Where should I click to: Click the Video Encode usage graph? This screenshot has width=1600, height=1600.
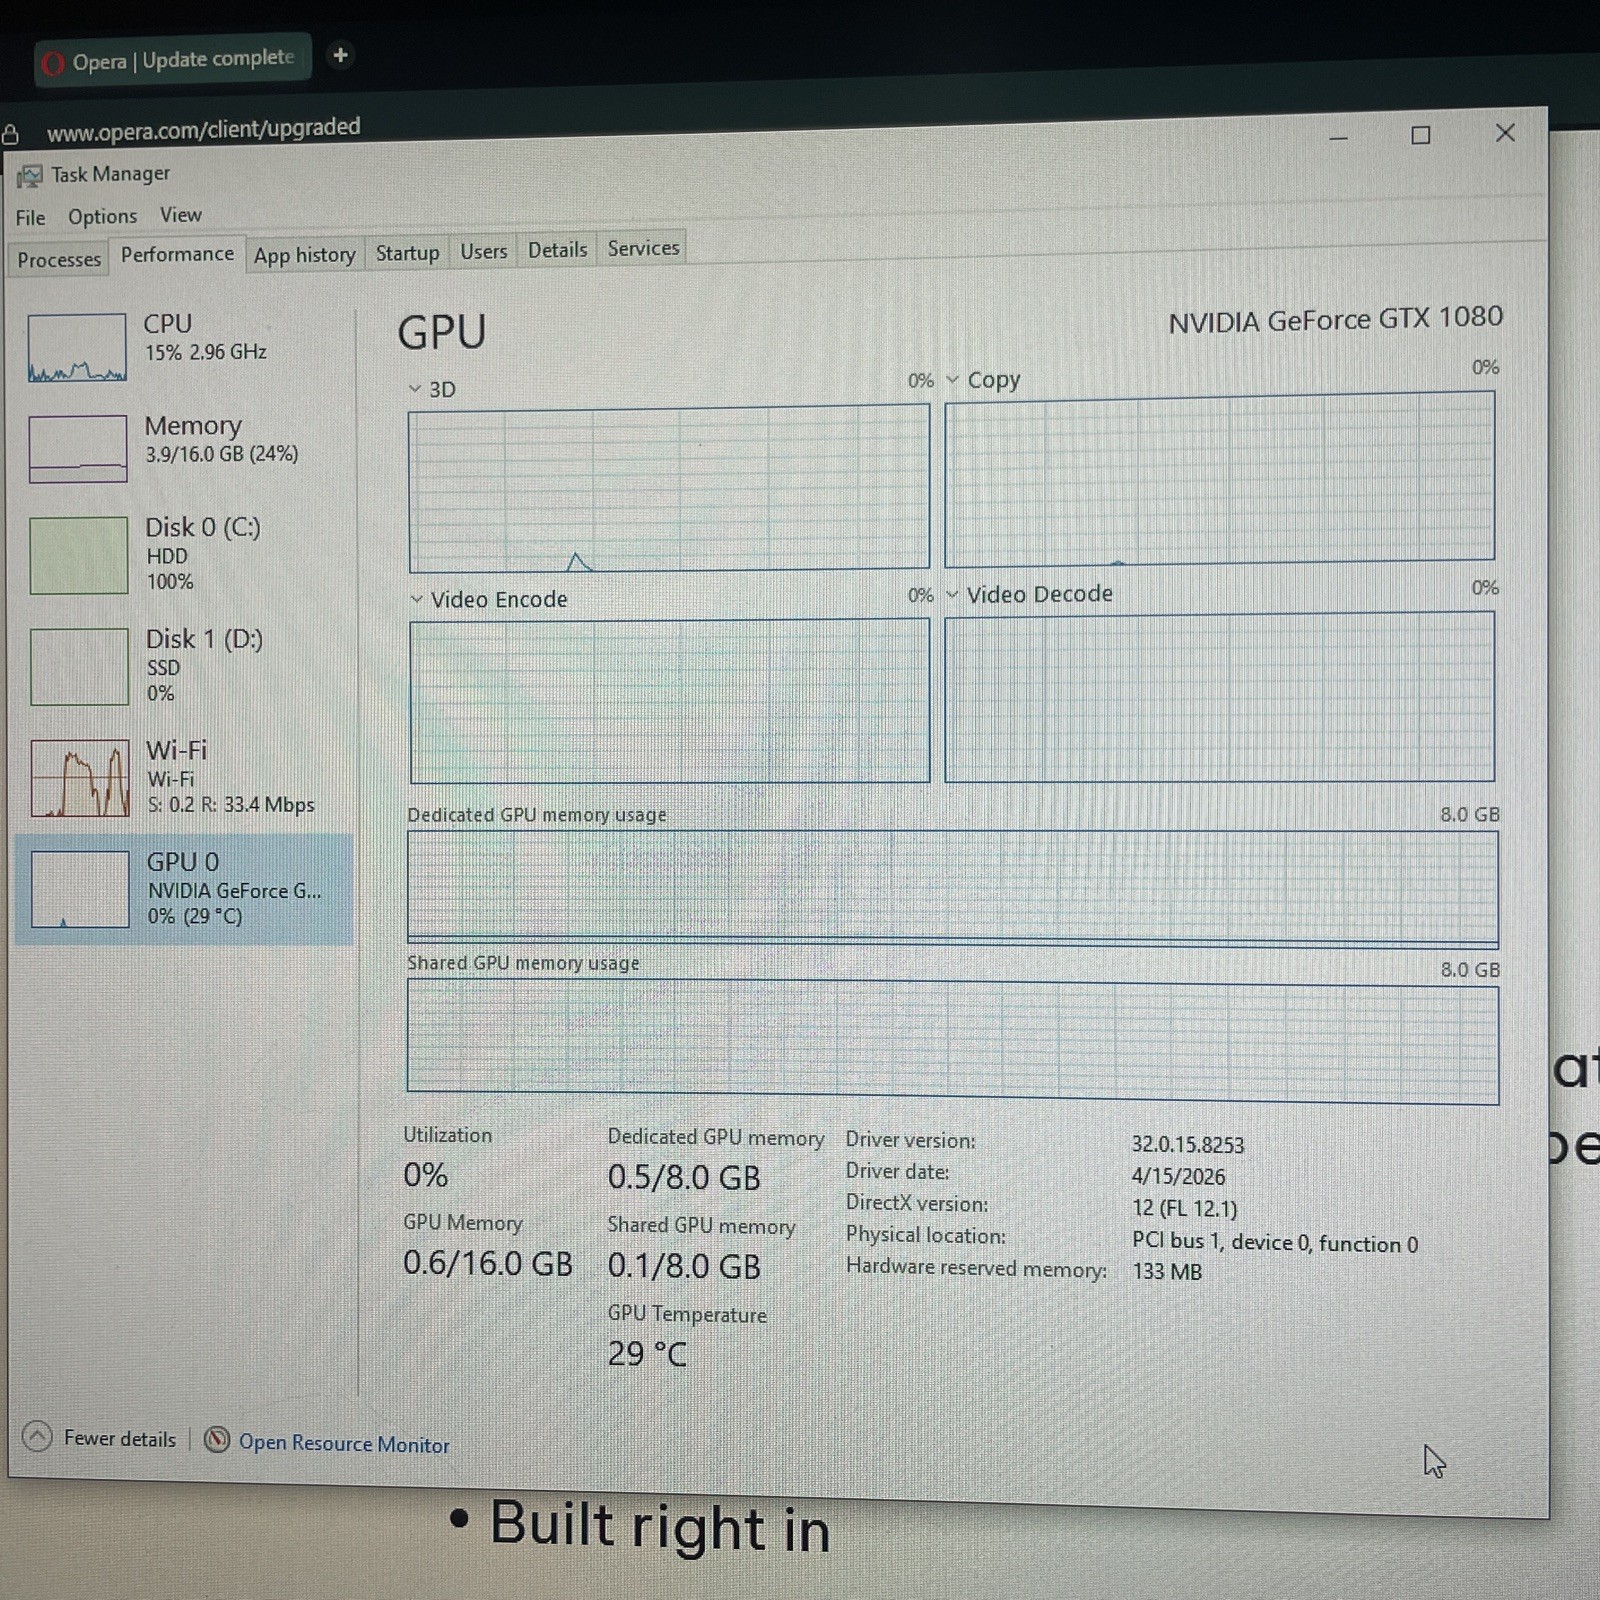[x=669, y=701]
